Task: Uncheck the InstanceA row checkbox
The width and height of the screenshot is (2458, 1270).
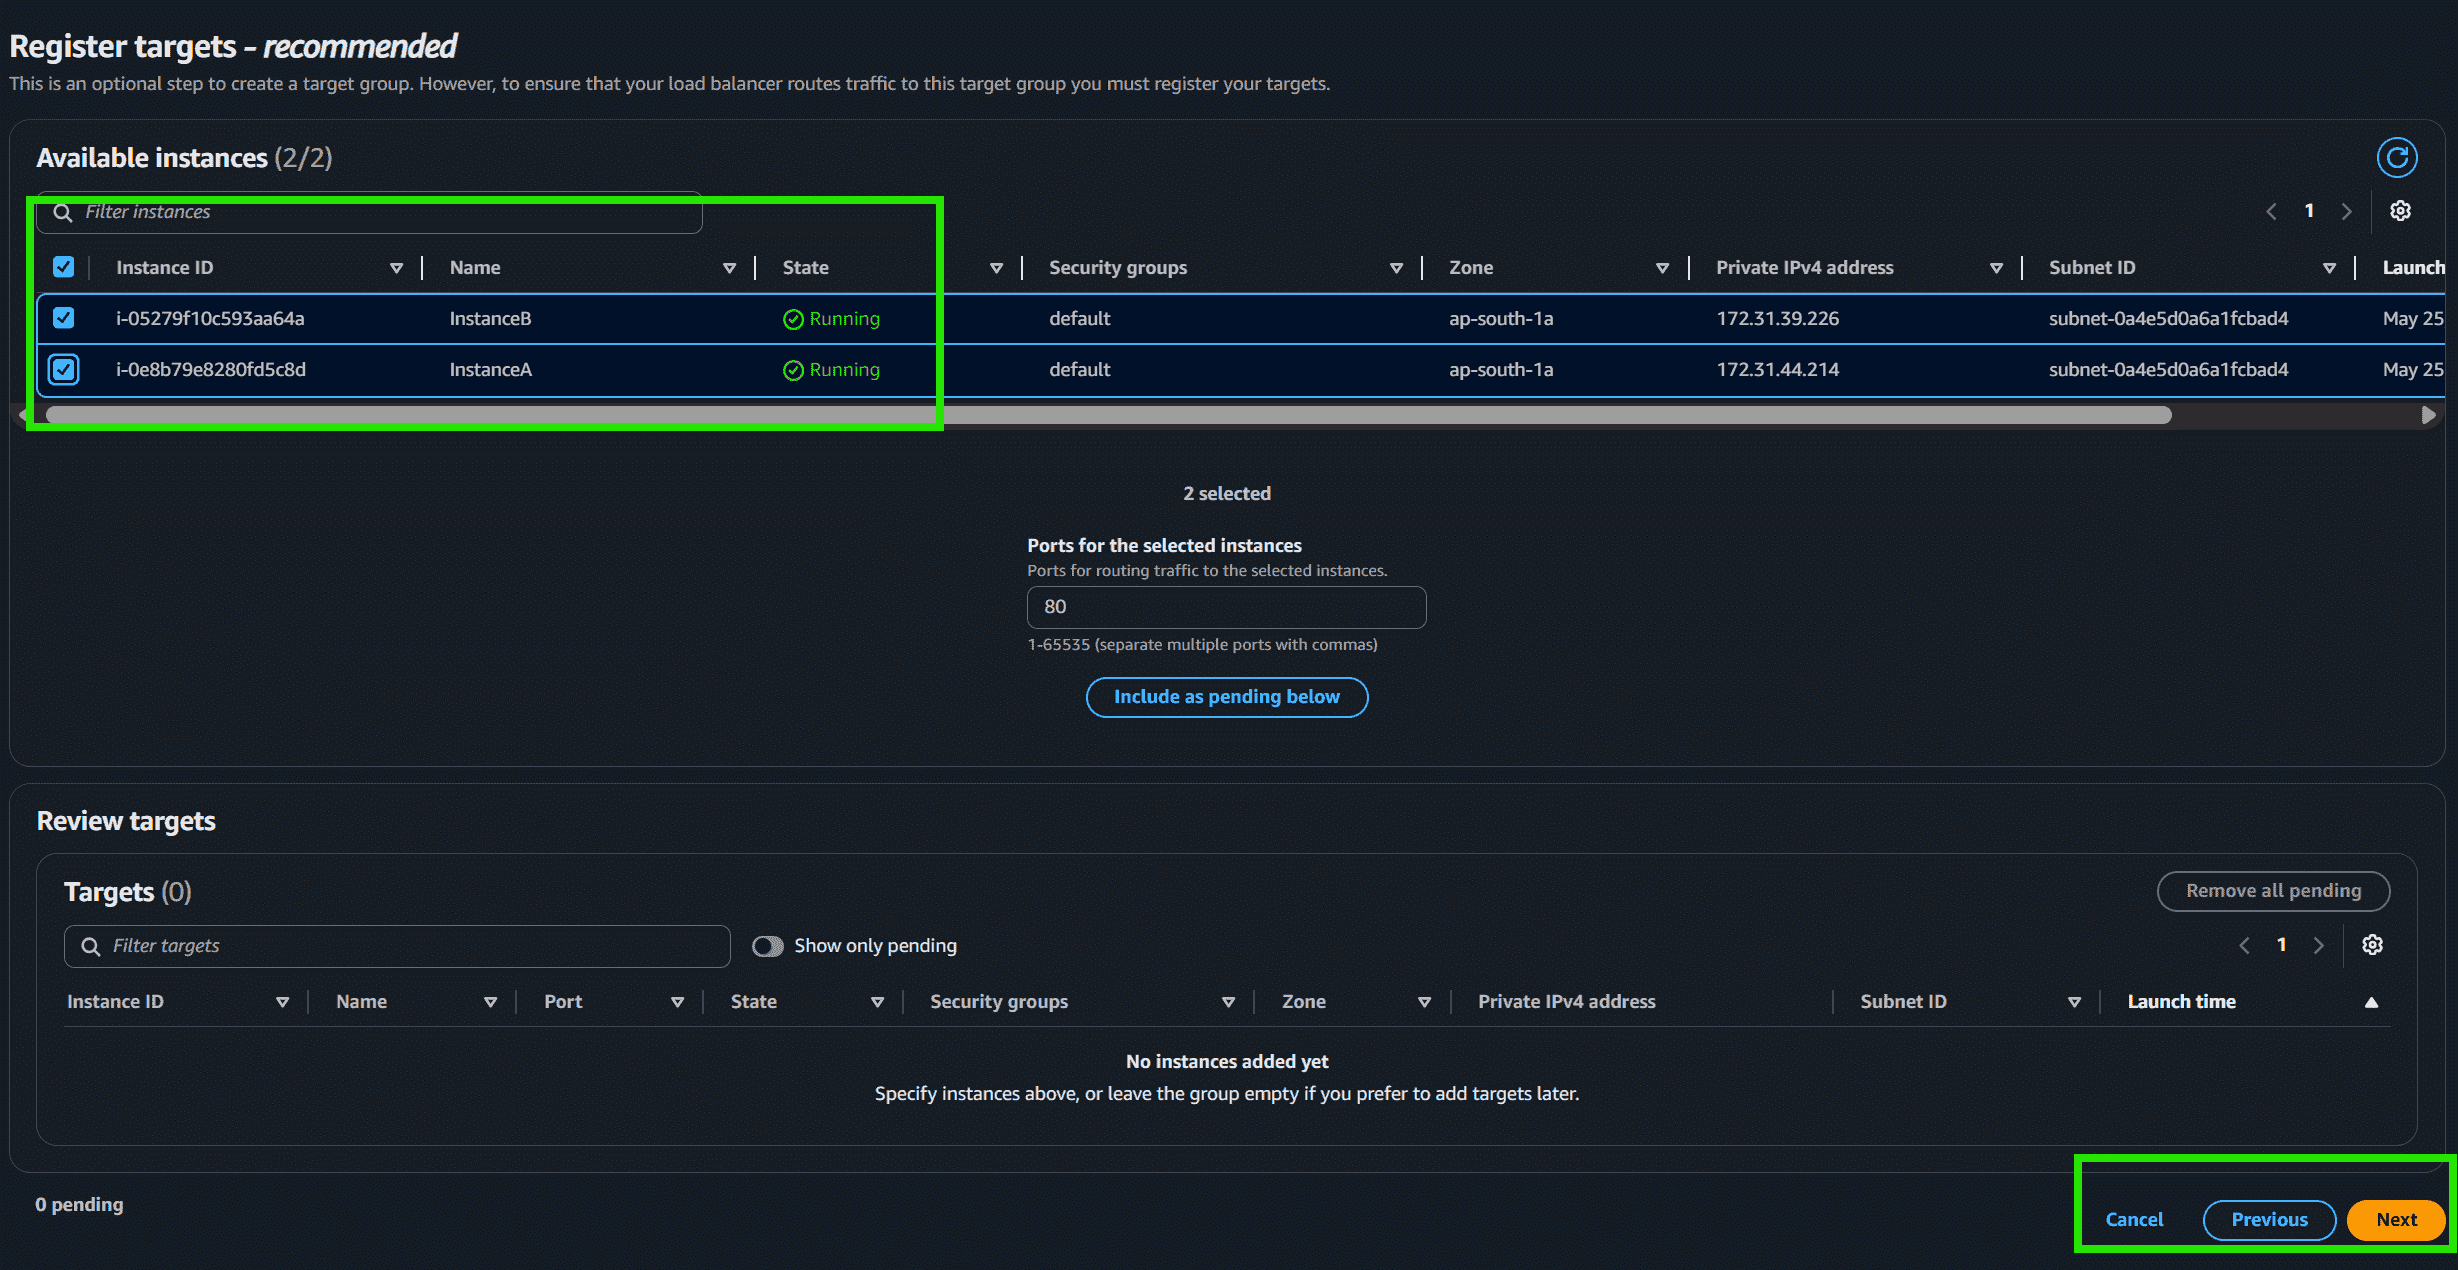Action: [63, 369]
